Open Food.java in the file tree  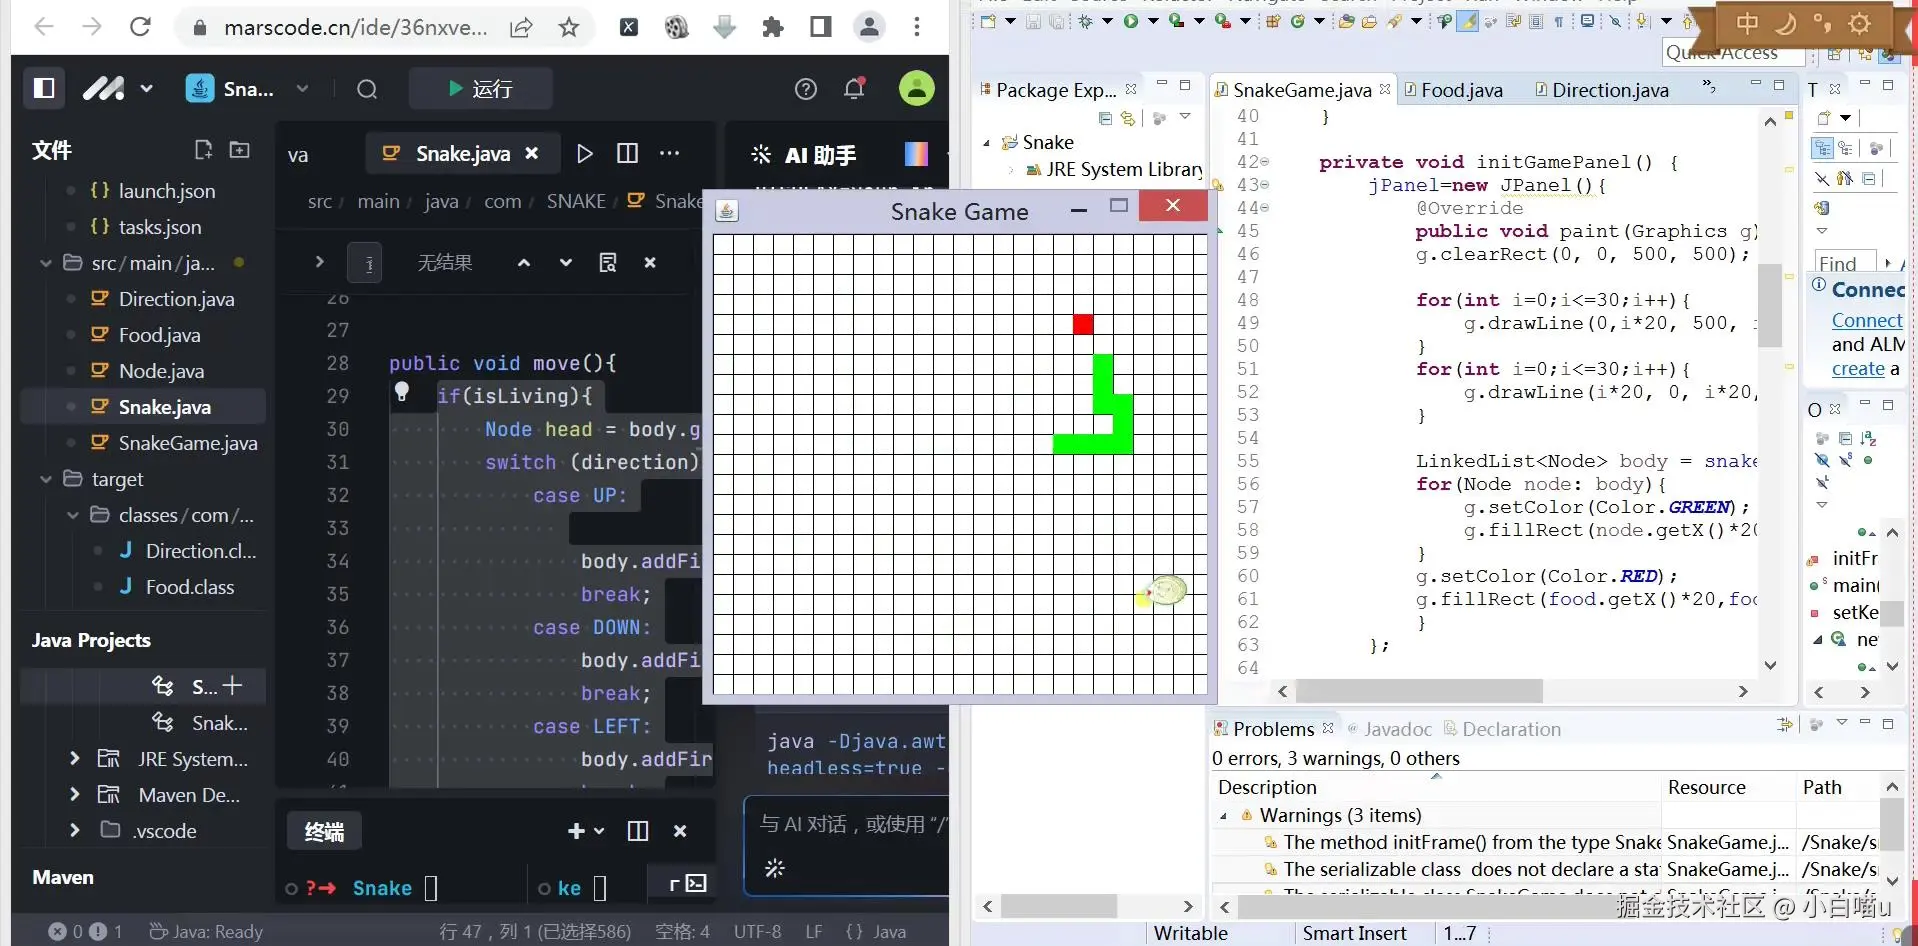[159, 335]
